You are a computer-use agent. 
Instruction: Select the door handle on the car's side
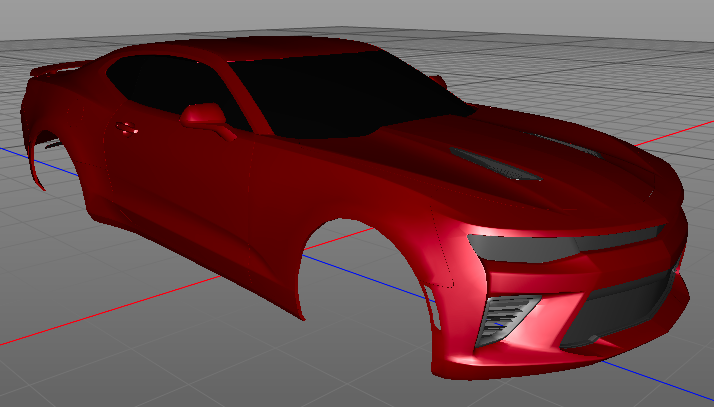126,127
